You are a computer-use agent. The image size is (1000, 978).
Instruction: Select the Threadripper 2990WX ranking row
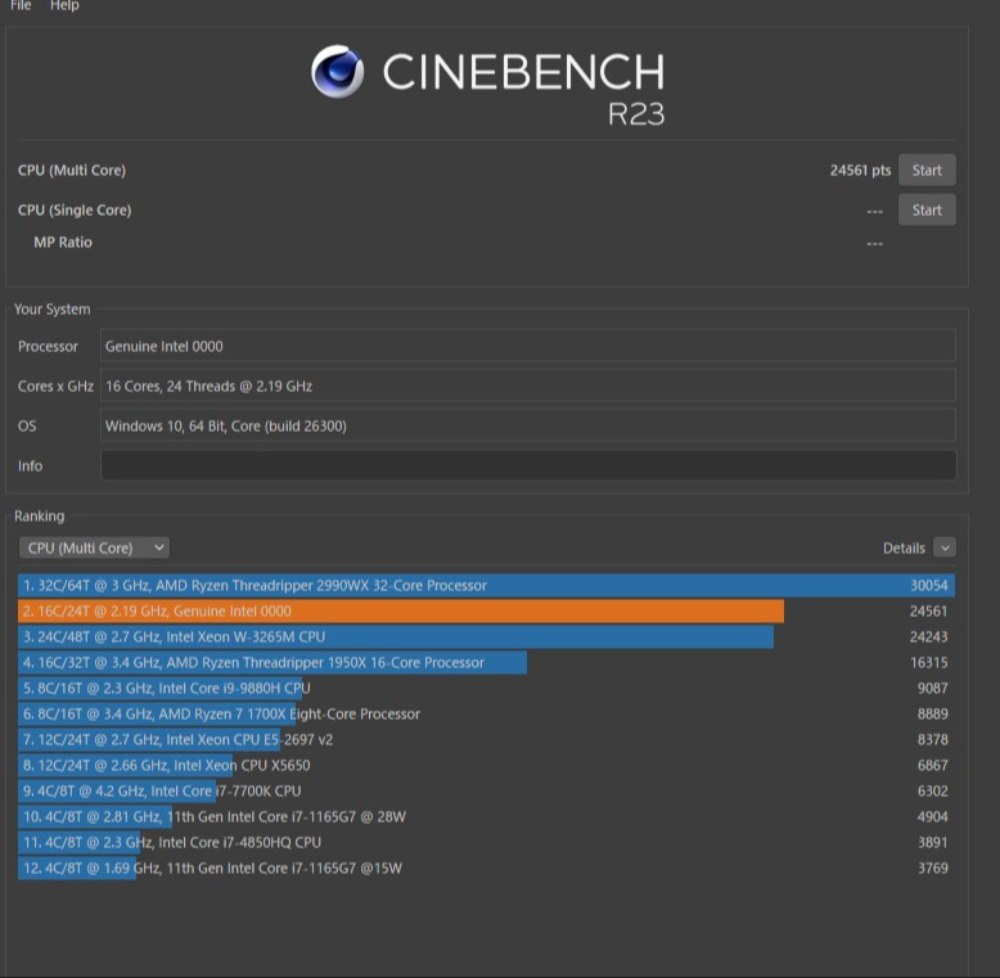(x=486, y=585)
